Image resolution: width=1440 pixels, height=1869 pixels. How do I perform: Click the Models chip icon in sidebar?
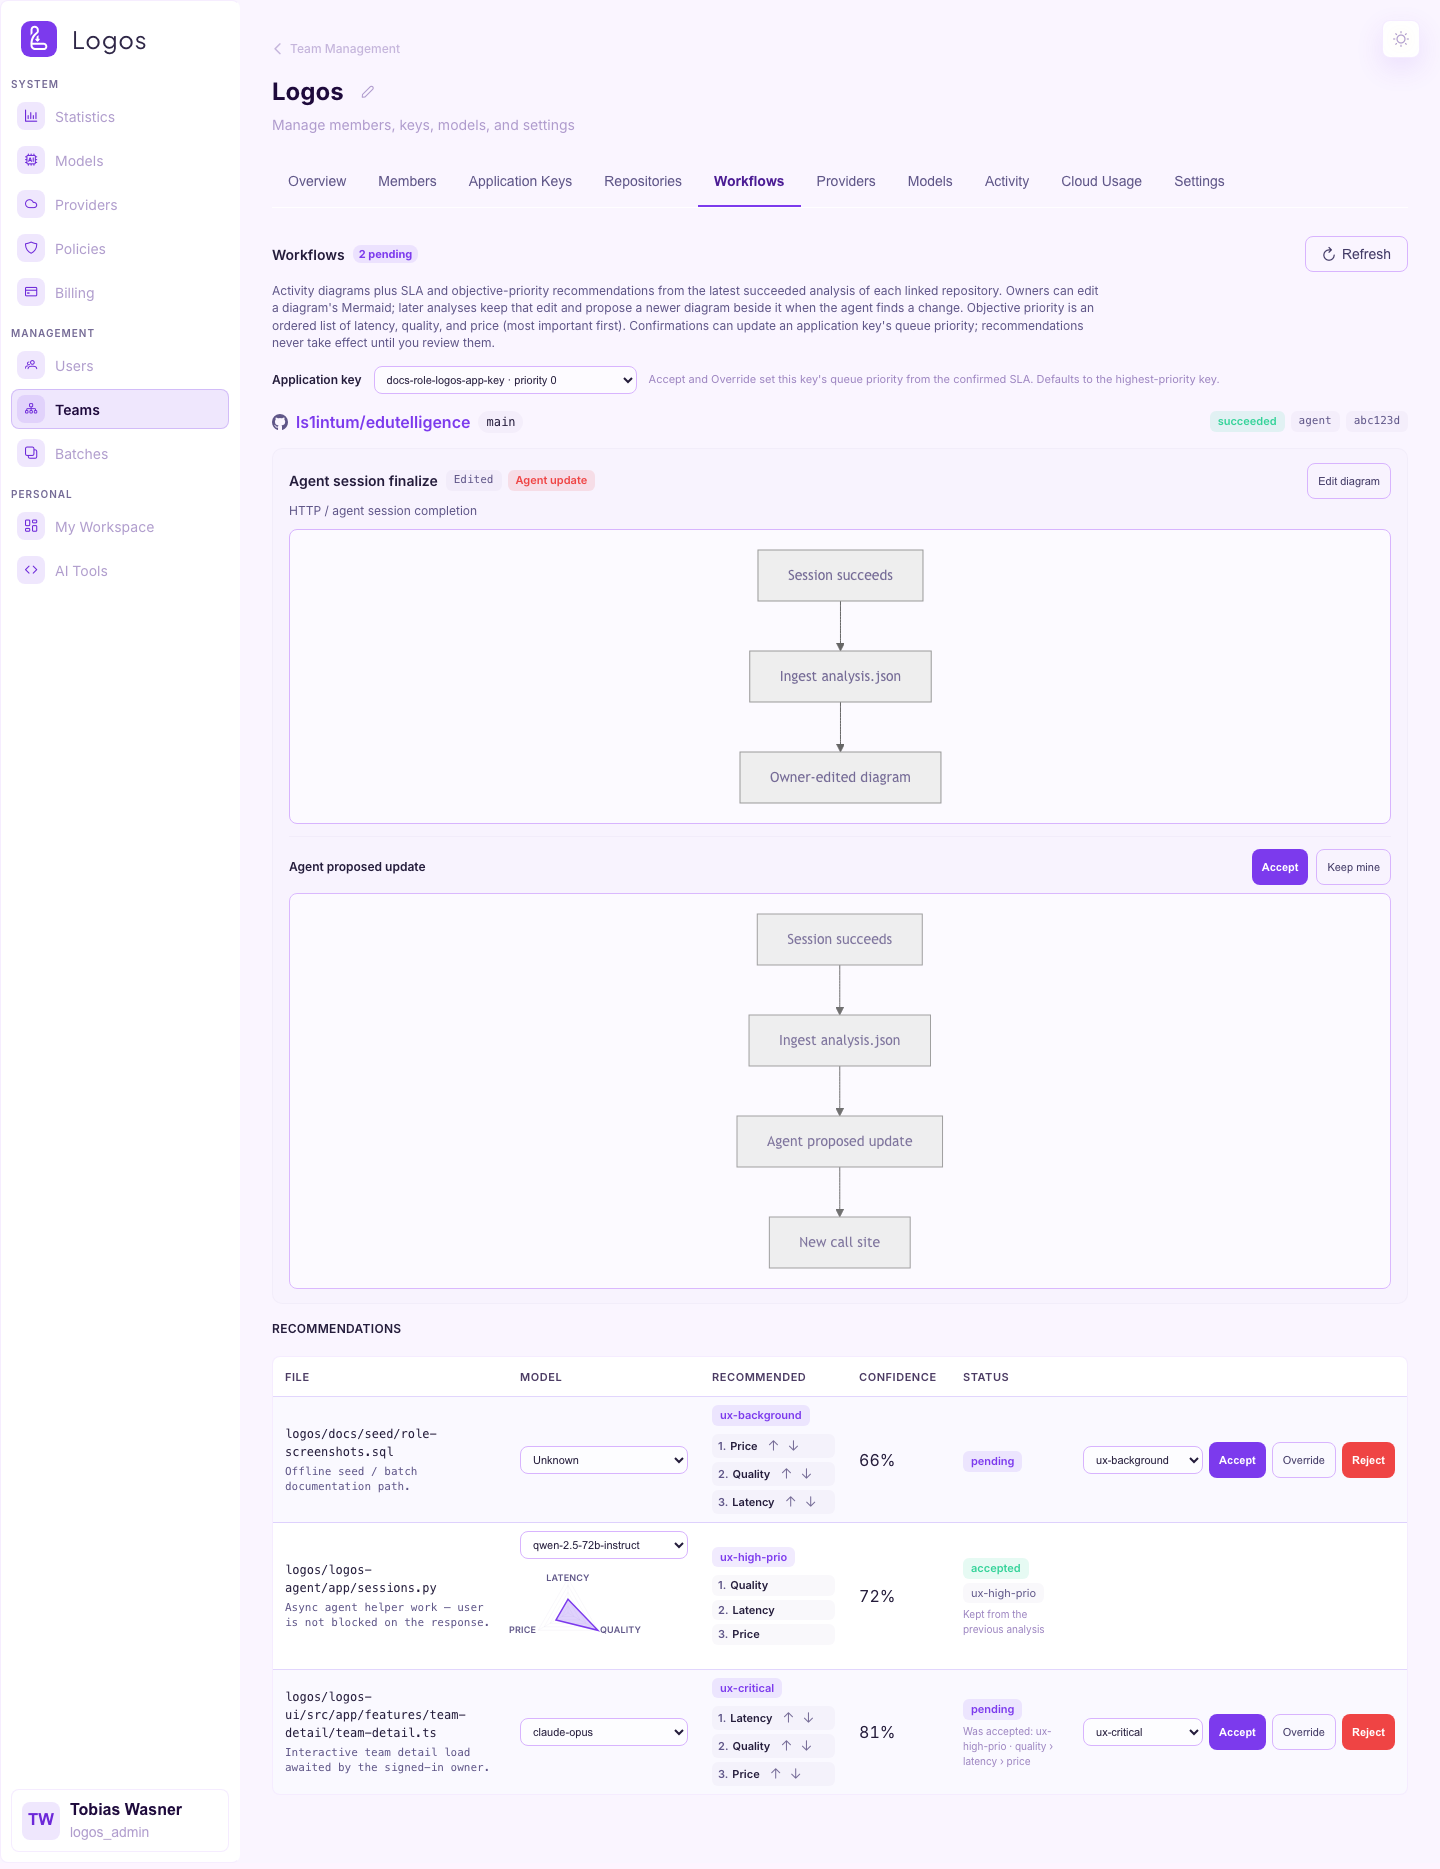[x=31, y=160]
